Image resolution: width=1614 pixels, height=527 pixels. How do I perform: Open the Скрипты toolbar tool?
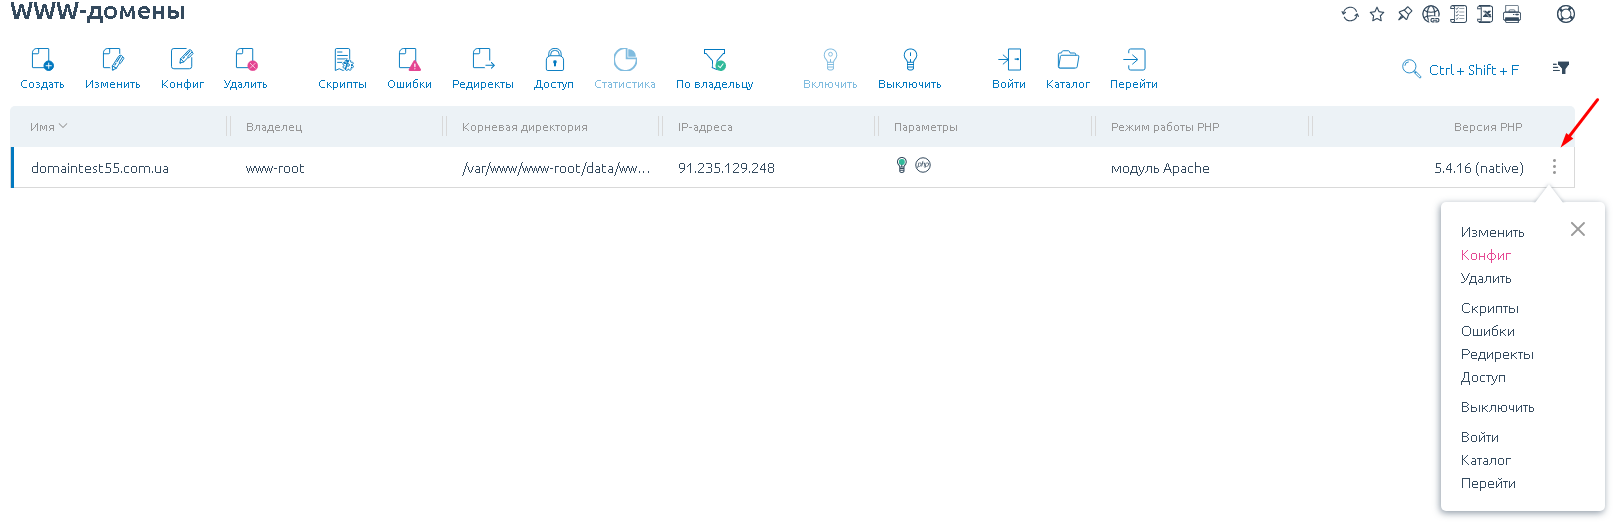pos(343,60)
